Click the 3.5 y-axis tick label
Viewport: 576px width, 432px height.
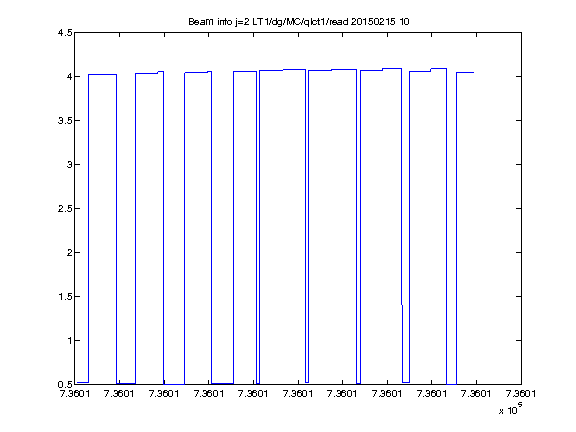[x=65, y=120]
